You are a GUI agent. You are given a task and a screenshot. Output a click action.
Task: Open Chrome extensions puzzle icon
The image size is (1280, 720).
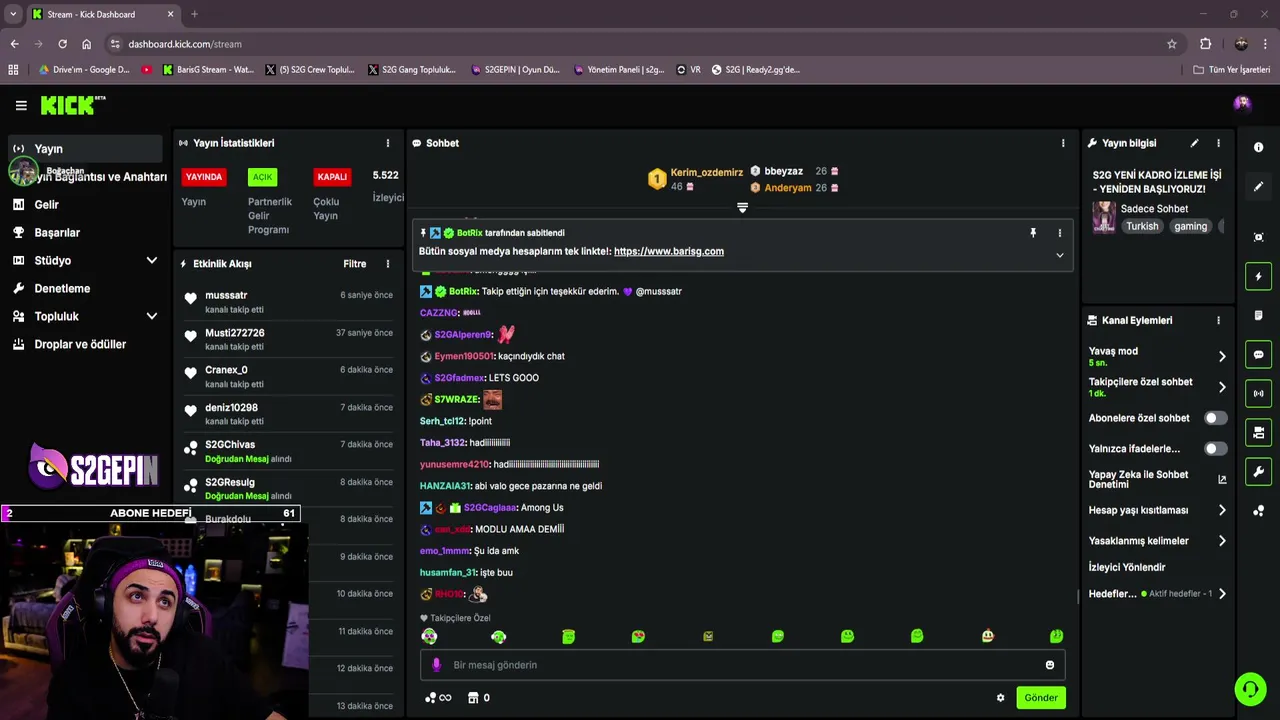pos(1205,44)
